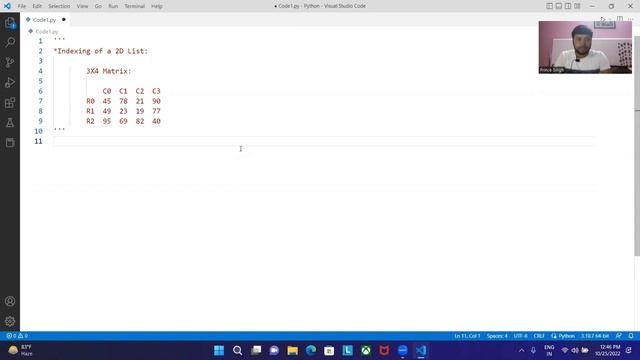Click value 82 in row R2

140,121
